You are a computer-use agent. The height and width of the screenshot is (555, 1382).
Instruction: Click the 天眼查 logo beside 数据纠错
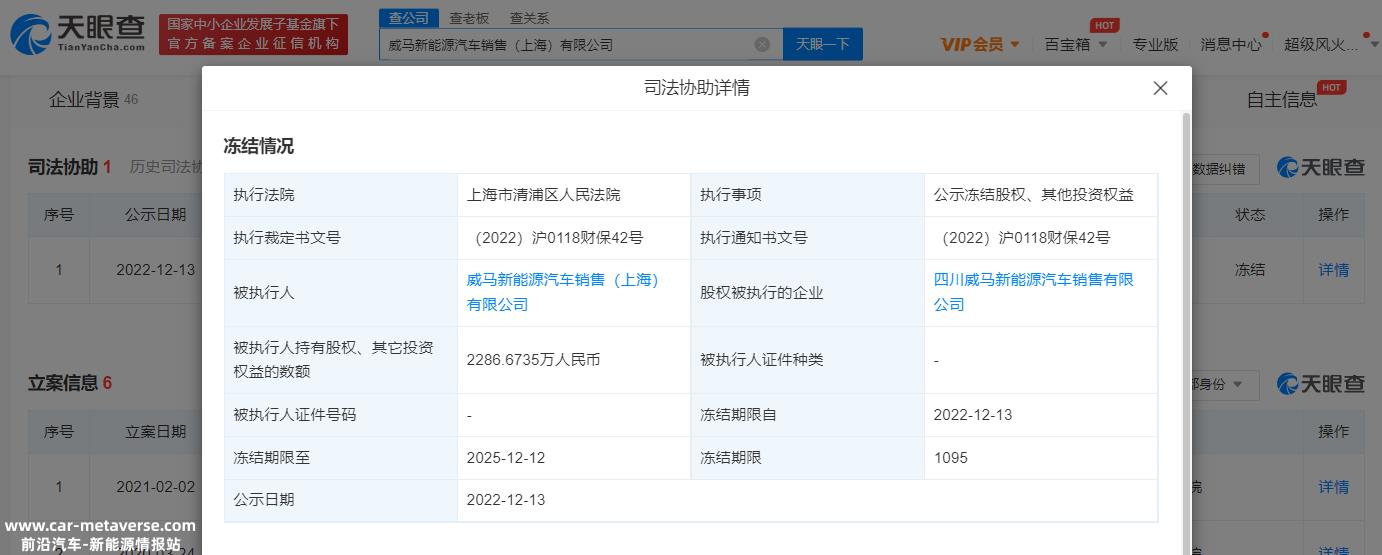coord(1320,168)
